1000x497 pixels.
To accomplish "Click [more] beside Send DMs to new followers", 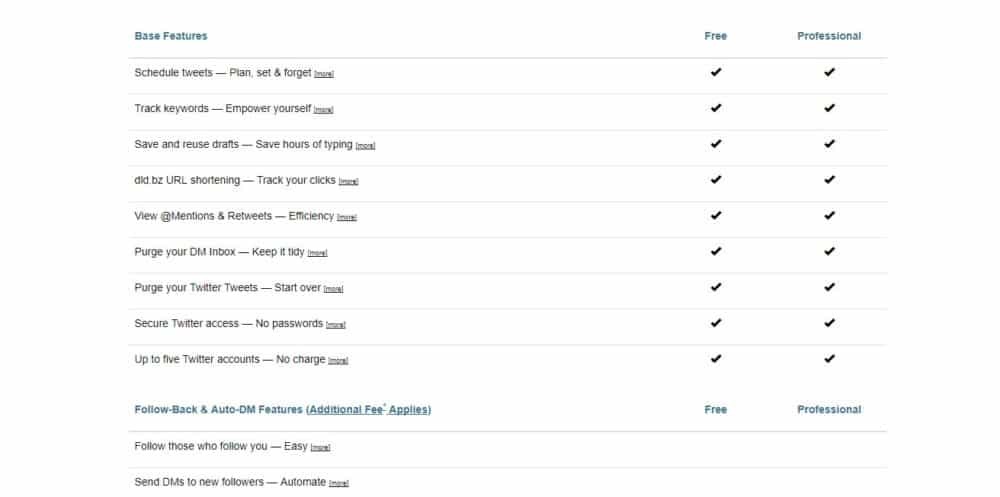I will [339, 484].
